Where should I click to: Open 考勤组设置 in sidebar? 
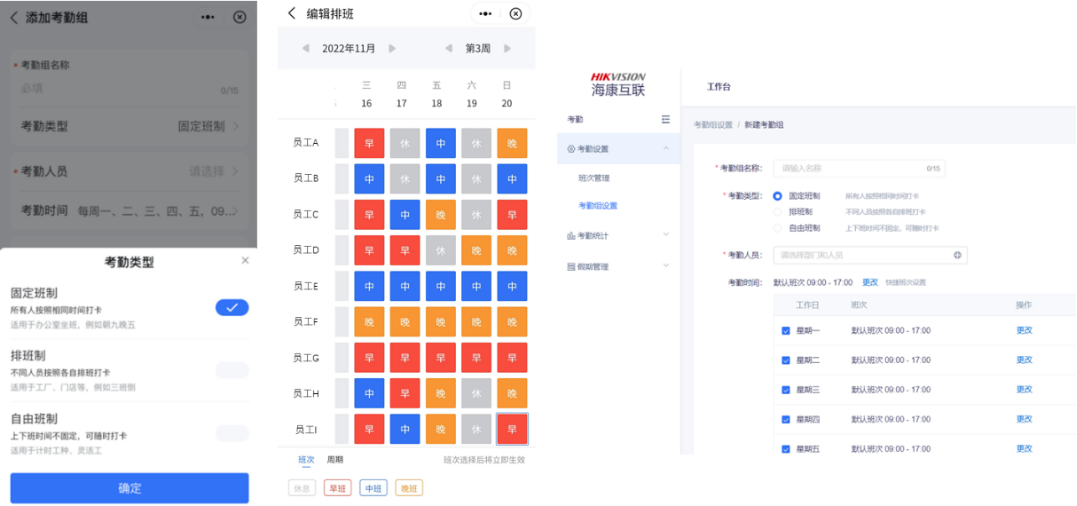[x=598, y=205]
